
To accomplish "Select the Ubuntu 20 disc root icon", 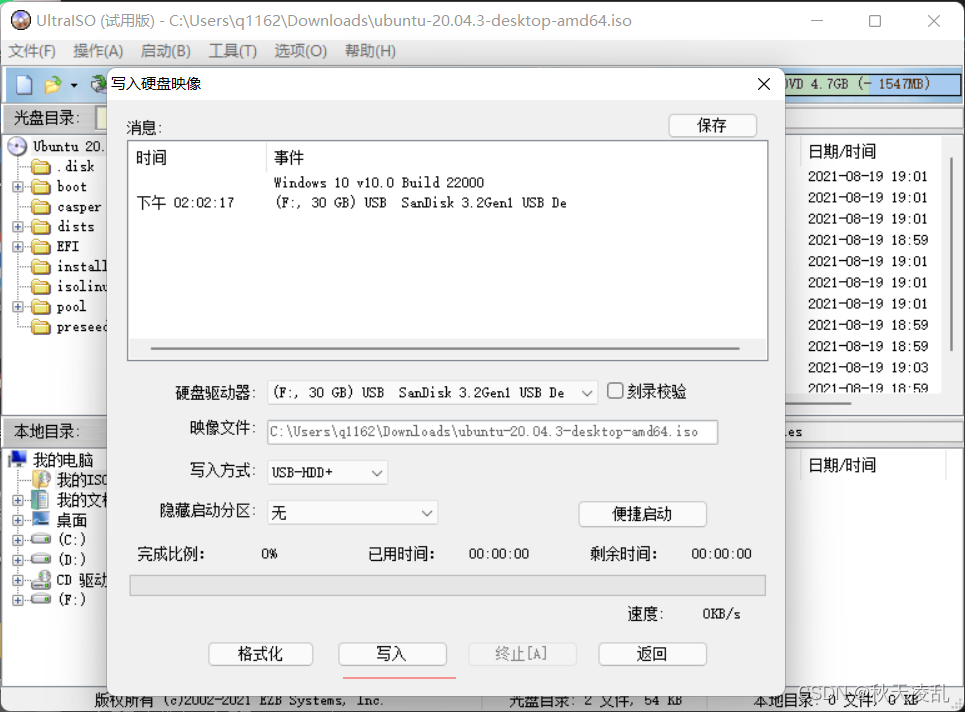I will click(17, 146).
